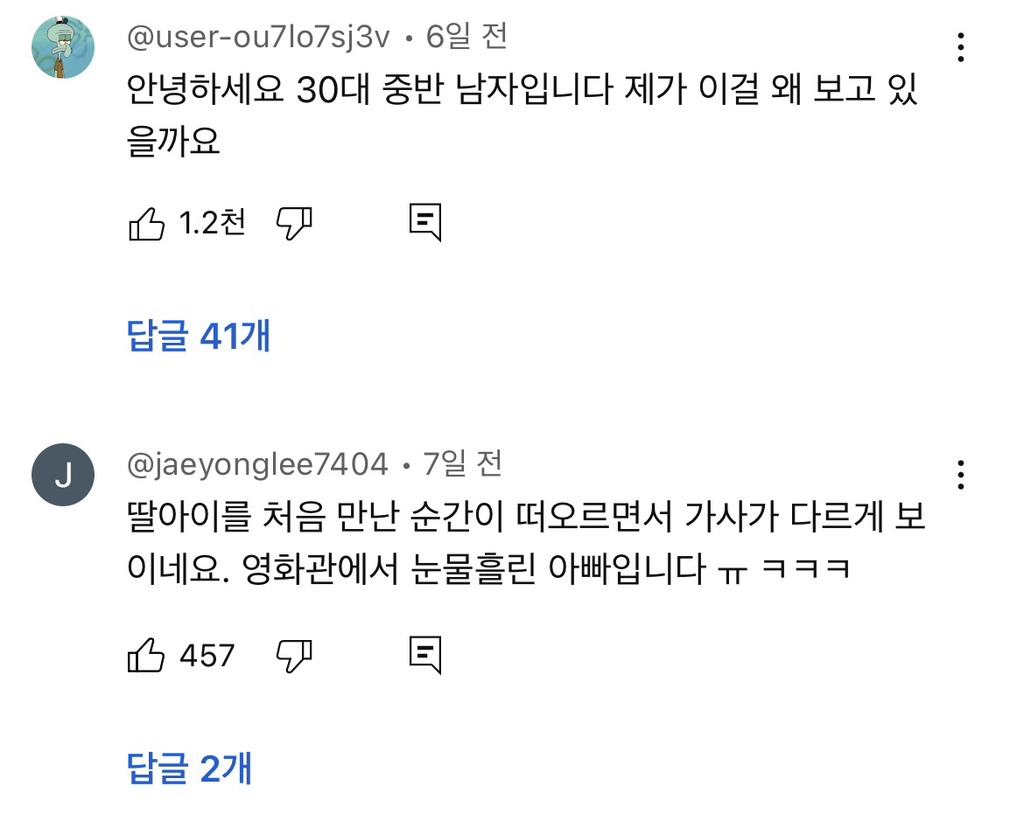Image resolution: width=1024 pixels, height=814 pixels.
Task: Dislike the 30대 중반 남자 comment
Action: coord(294,224)
